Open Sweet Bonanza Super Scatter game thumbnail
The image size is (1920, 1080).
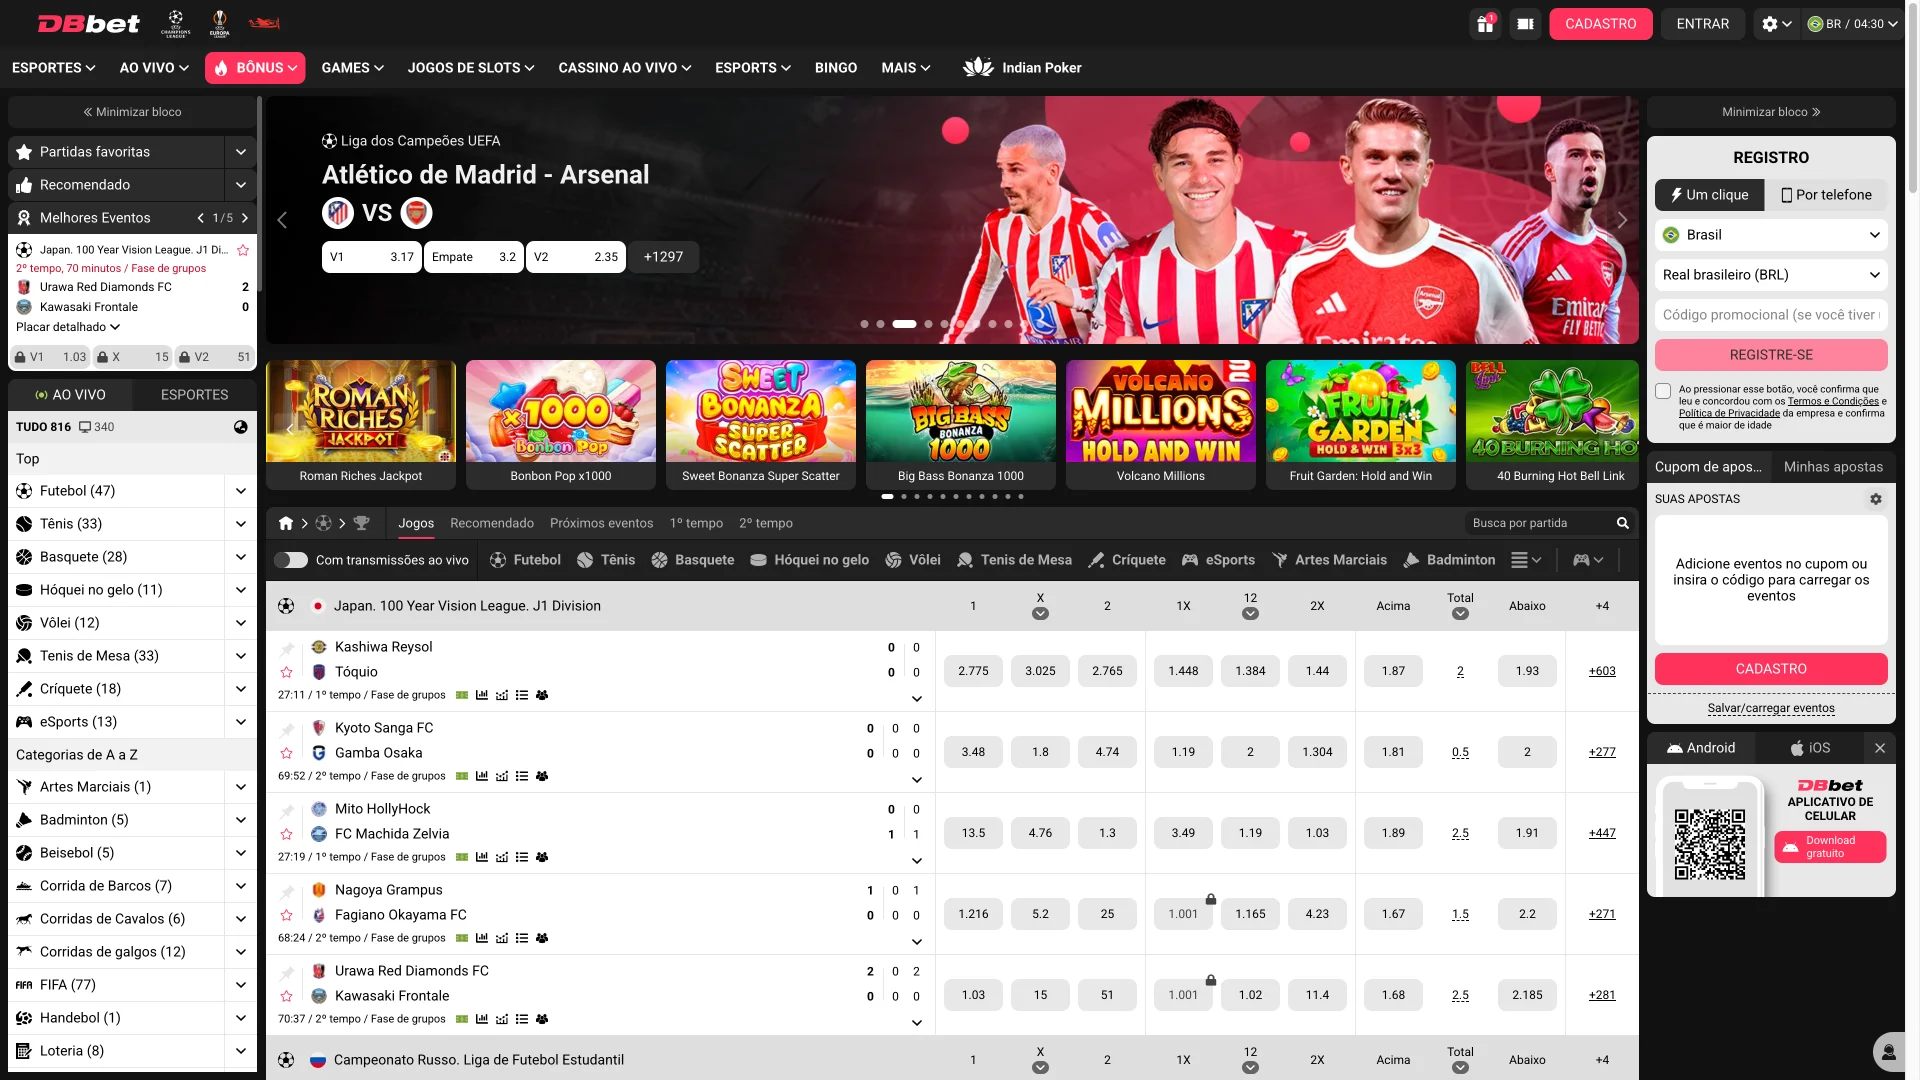point(761,425)
